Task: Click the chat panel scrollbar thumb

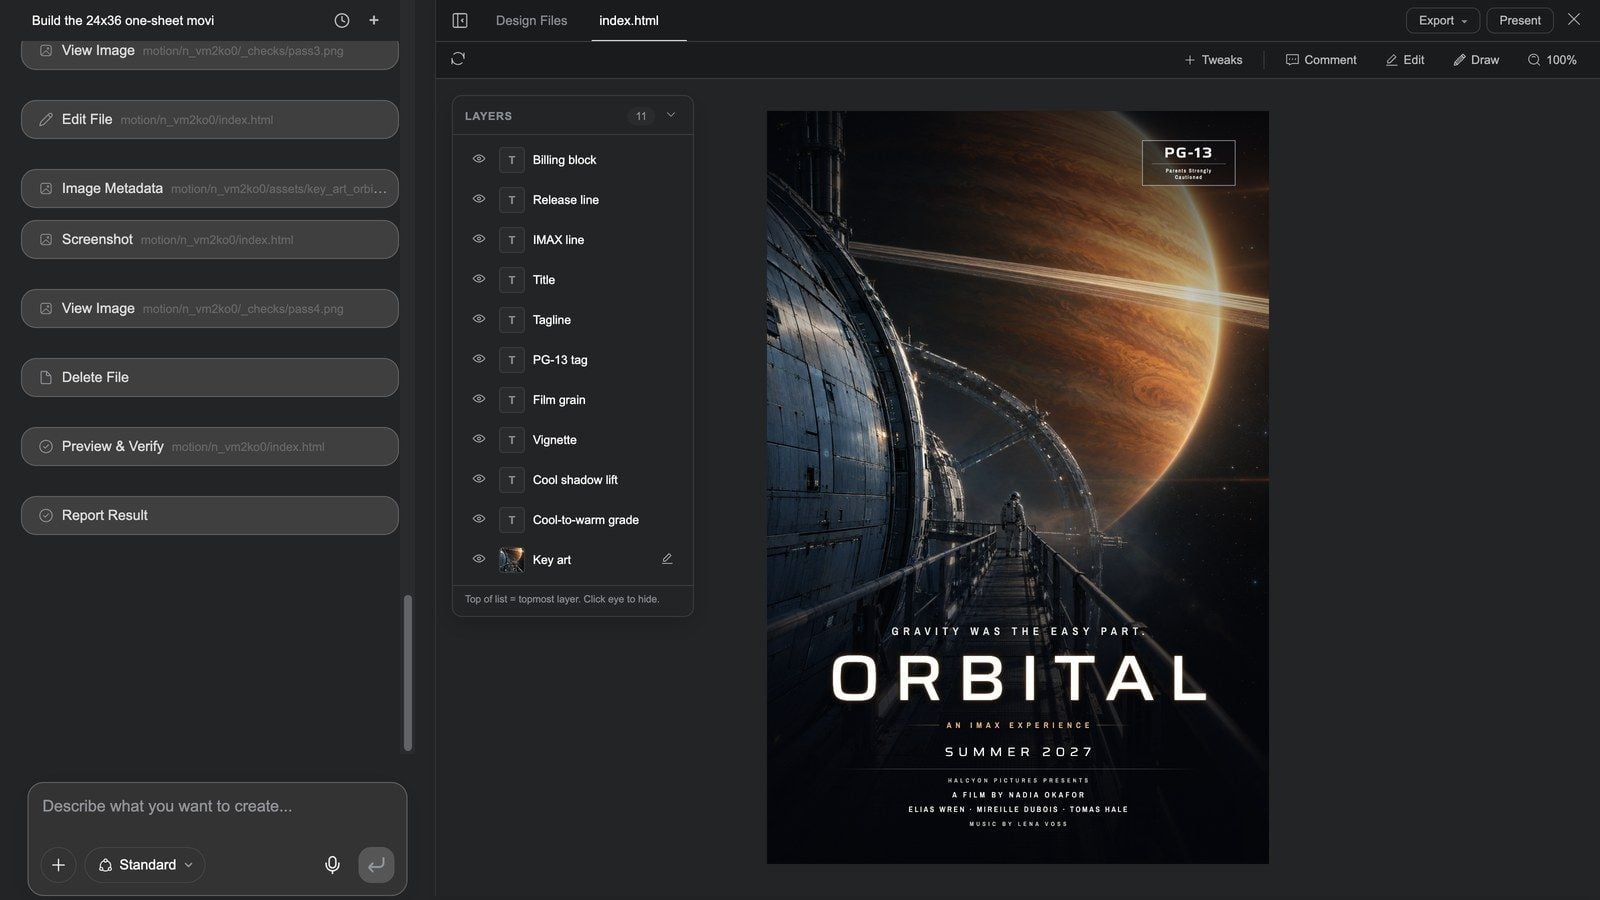Action: click(x=407, y=673)
